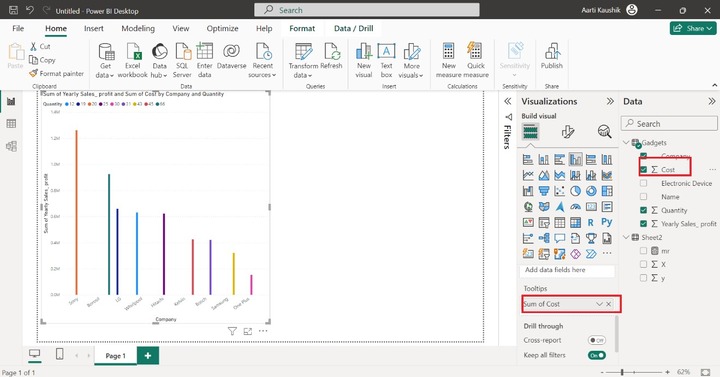This screenshot has width=720, height=377.
Task: Open the Format visual pane
Action: coord(568,132)
